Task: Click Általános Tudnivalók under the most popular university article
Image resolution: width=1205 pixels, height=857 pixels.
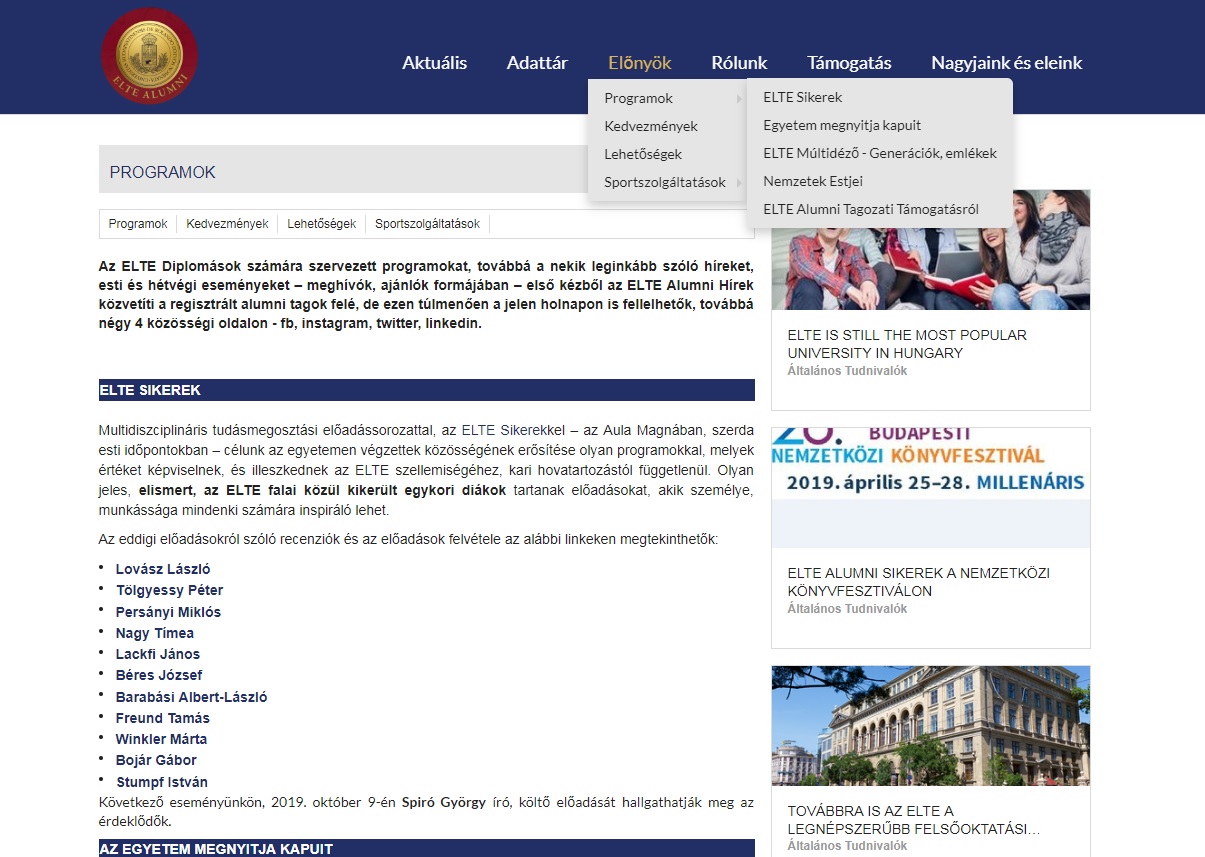Action: (847, 371)
